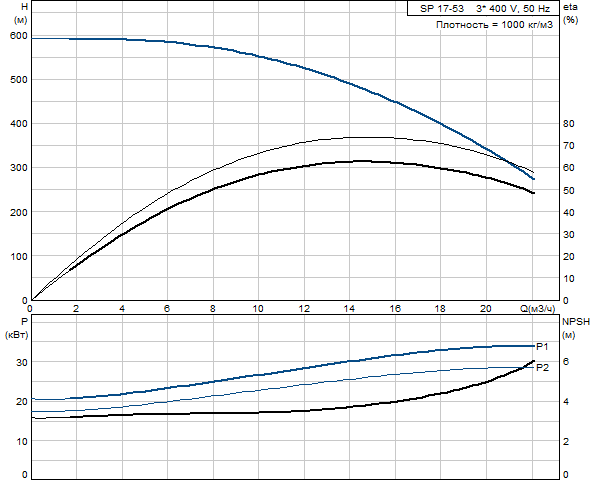Click the 6 value on the NPSH axis

(x=566, y=362)
